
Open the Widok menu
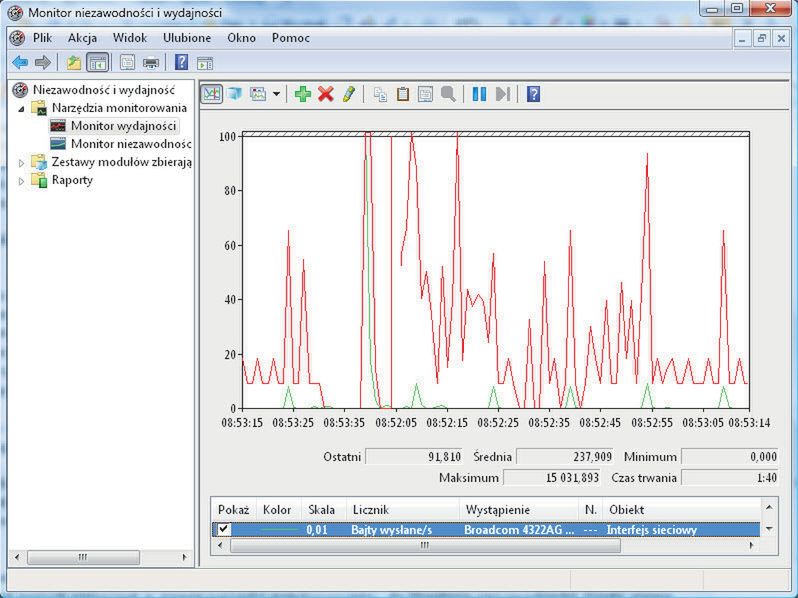(130, 38)
